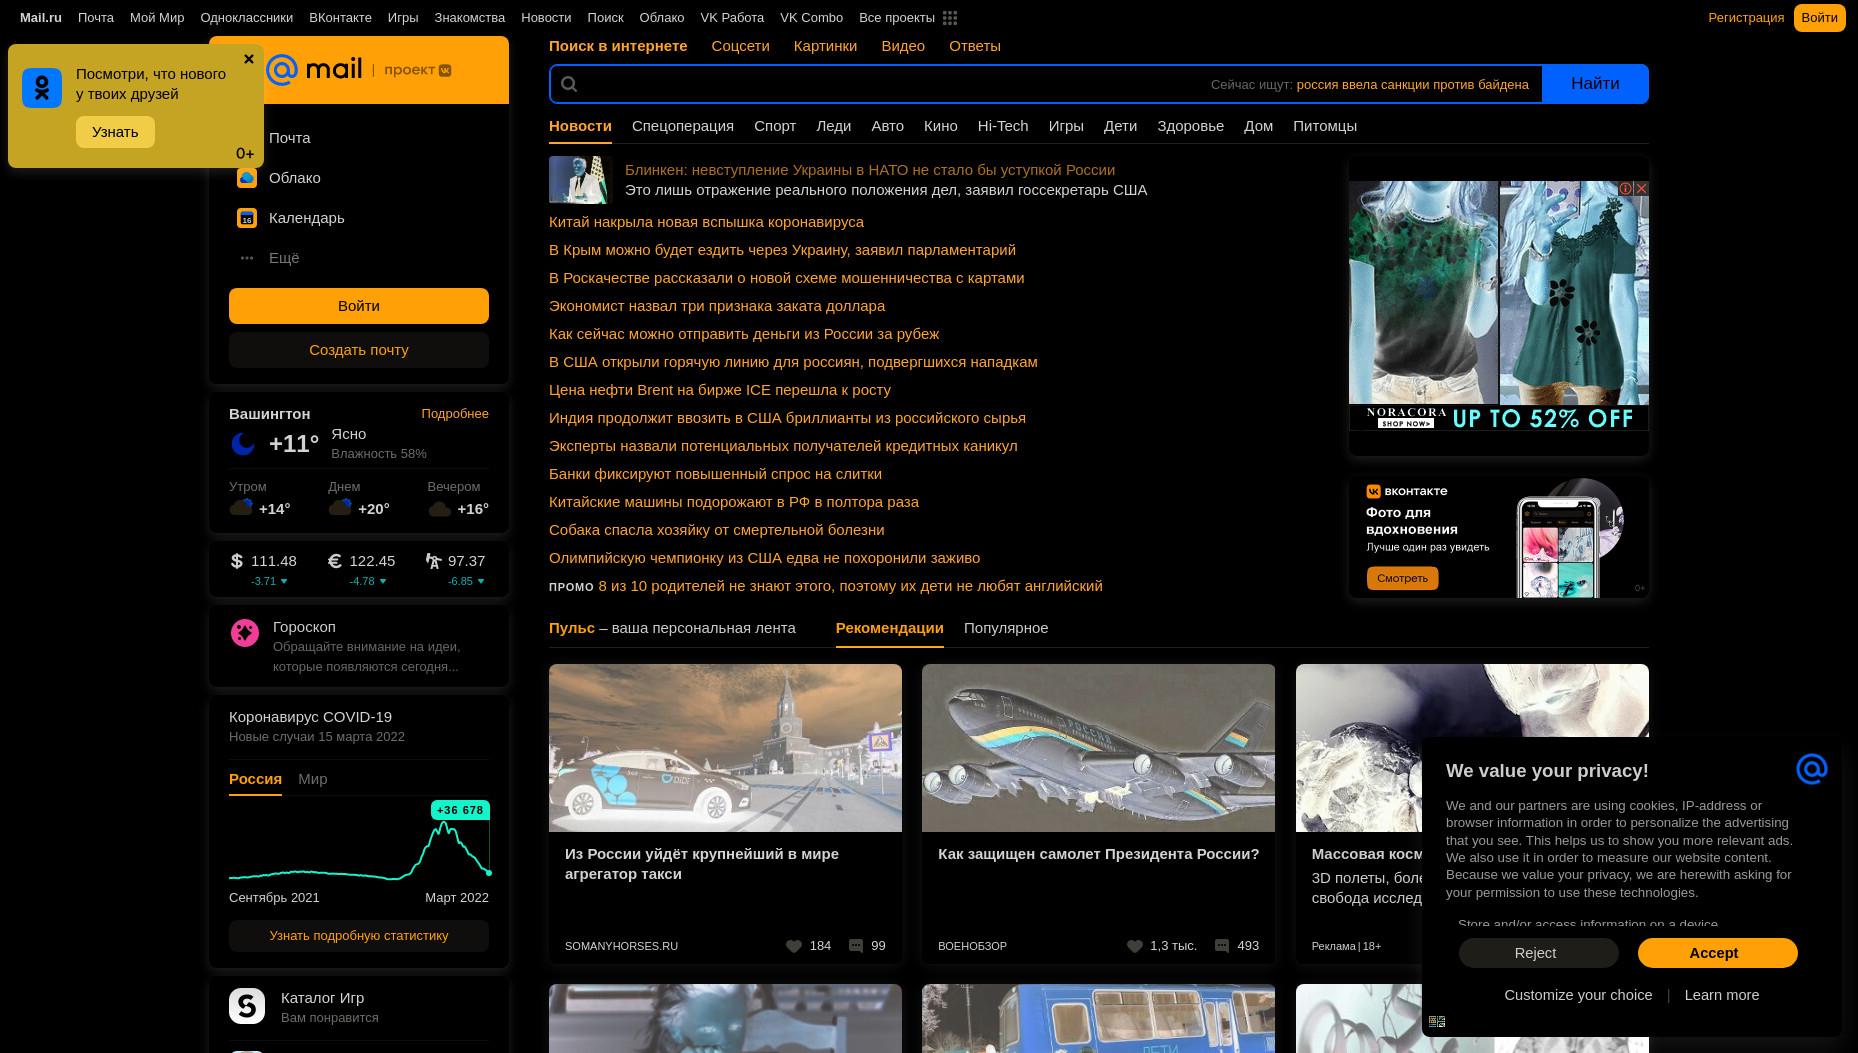Click Смотреть button in VK ad
This screenshot has width=1858, height=1053.
pos(1402,578)
